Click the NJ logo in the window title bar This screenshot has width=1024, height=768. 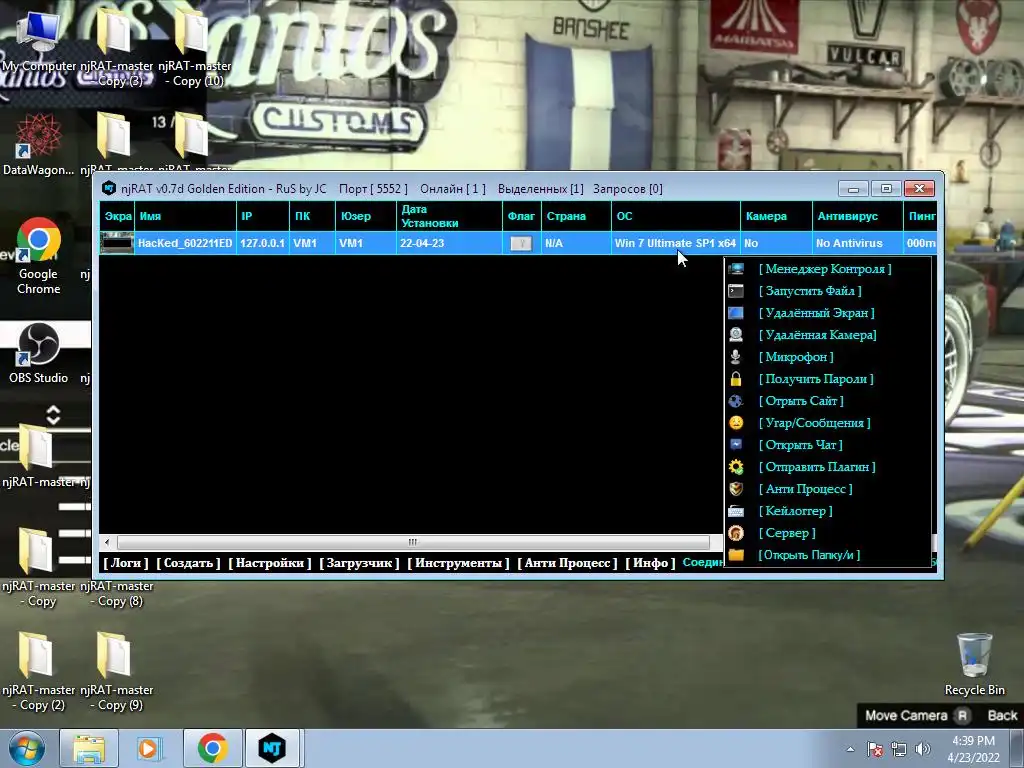pyautogui.click(x=109, y=188)
